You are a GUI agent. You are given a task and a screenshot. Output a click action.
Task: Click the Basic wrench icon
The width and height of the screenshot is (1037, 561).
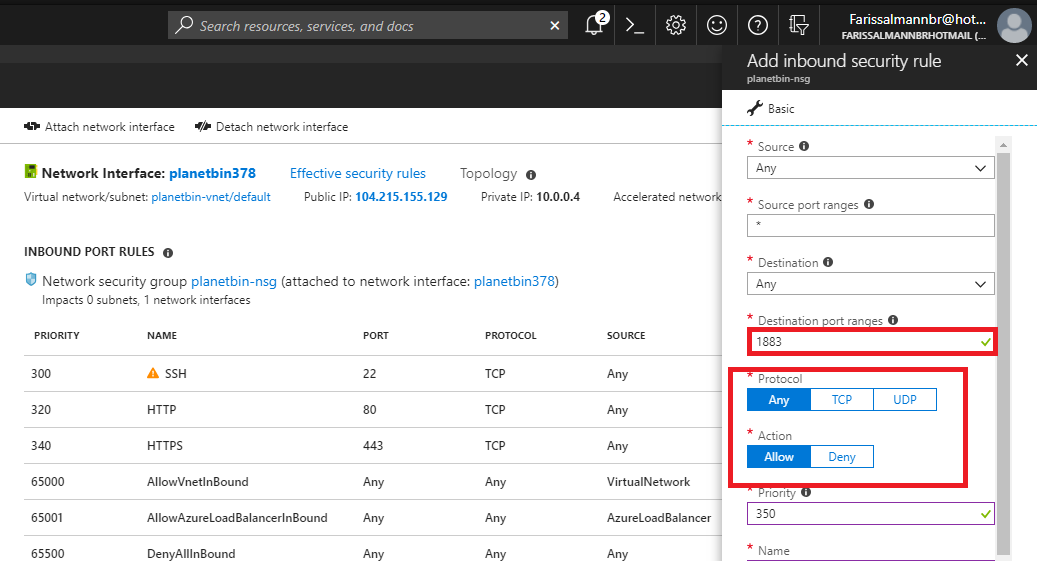[x=755, y=108]
